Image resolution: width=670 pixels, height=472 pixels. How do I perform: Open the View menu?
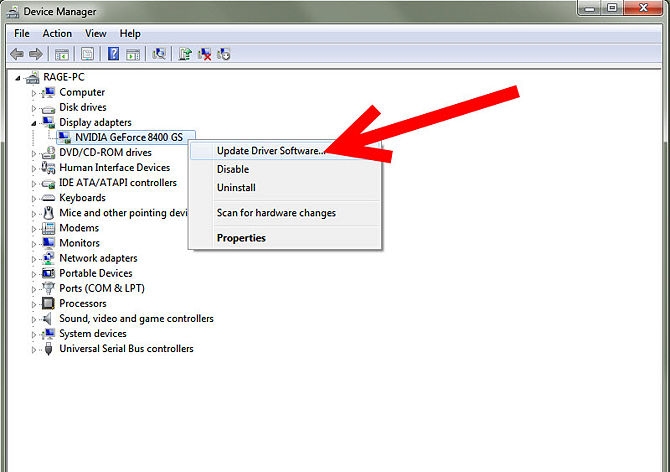[96, 33]
